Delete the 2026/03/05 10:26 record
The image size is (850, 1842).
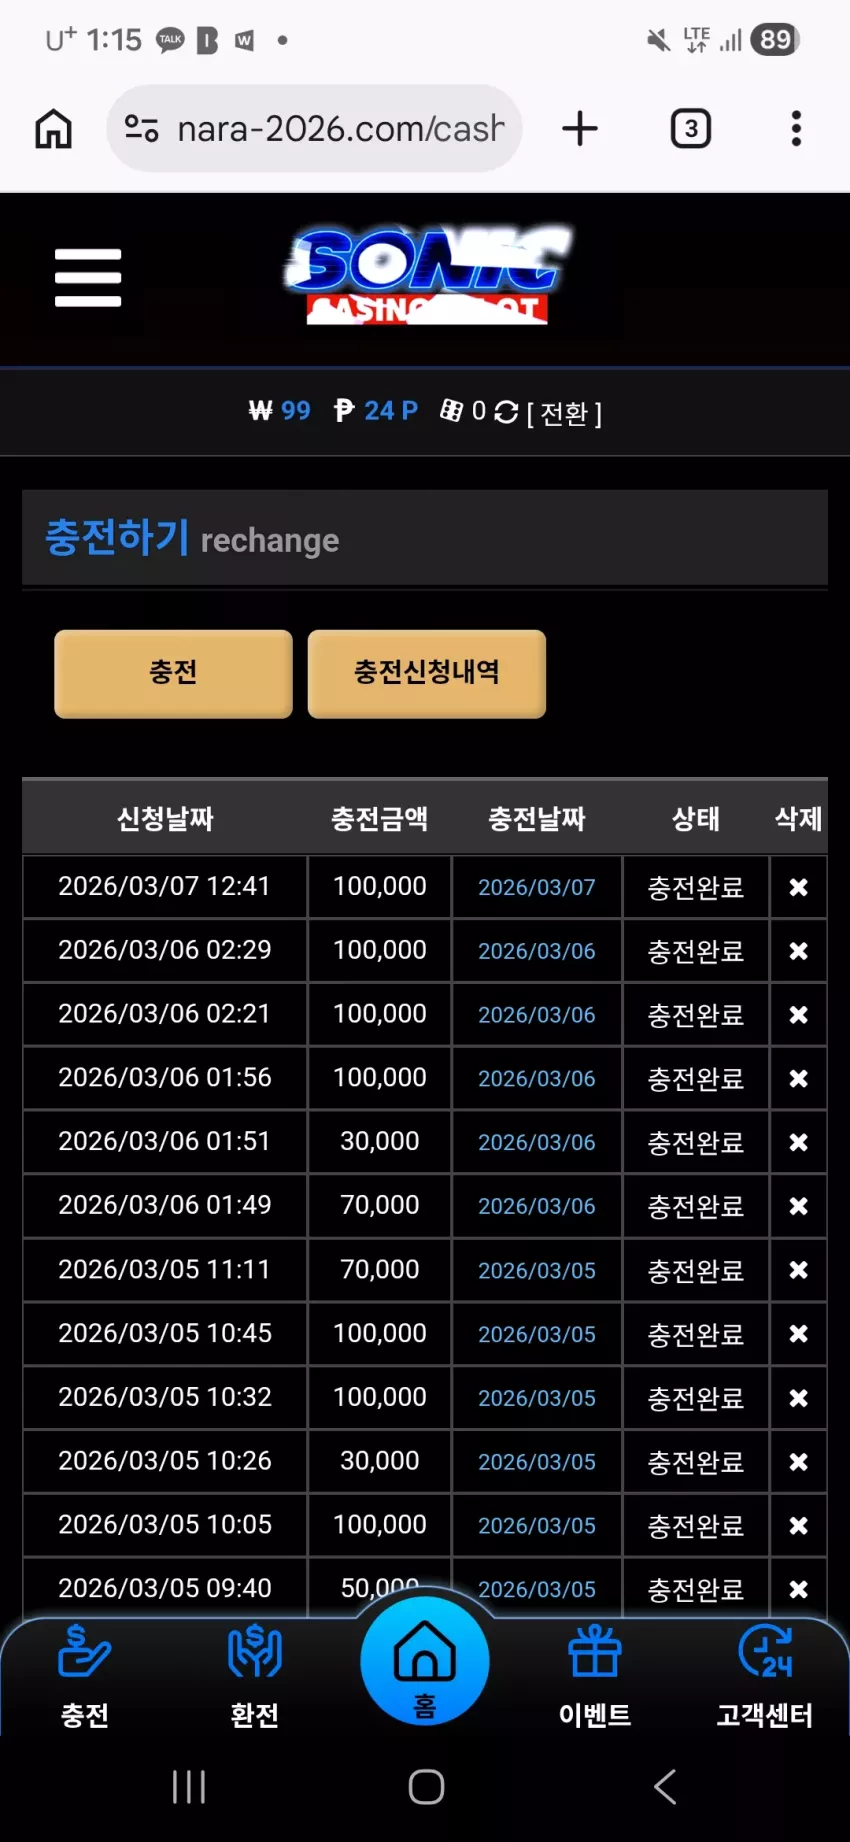pyautogui.click(x=798, y=1462)
